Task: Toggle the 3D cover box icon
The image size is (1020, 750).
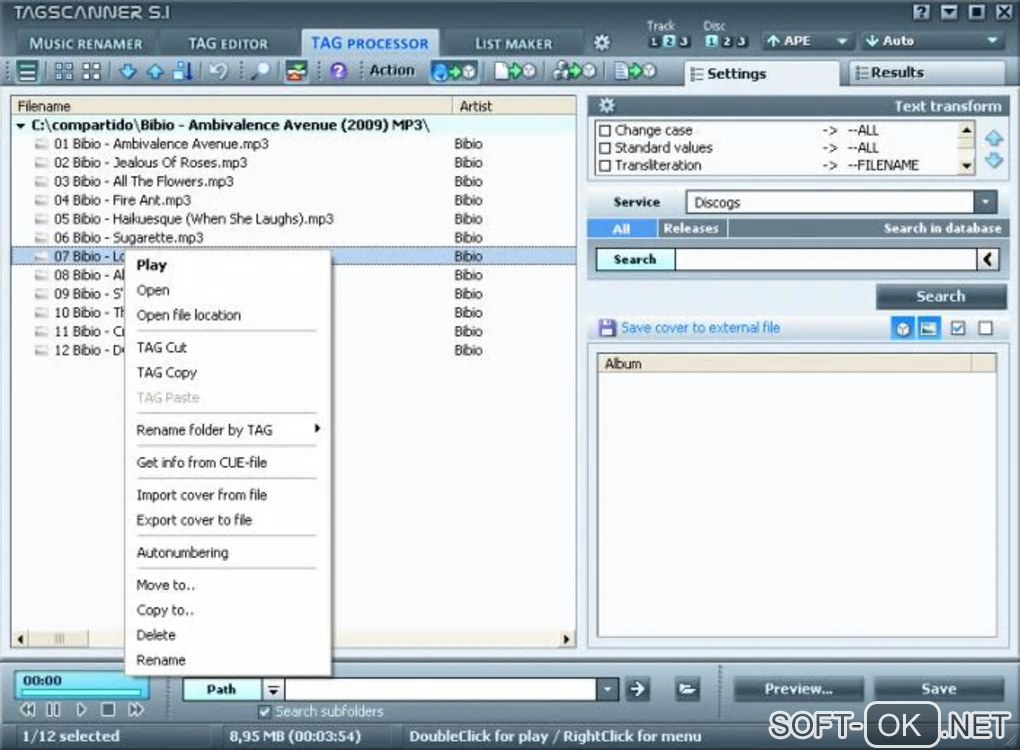Action: 903,328
